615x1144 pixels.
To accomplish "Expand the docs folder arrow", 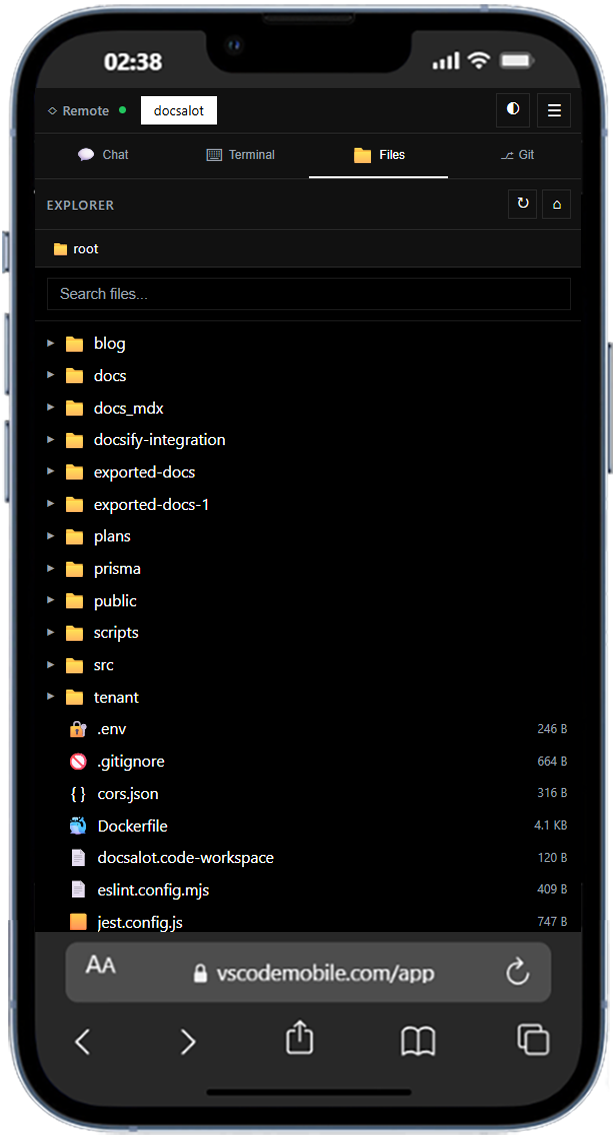I will [x=50, y=375].
